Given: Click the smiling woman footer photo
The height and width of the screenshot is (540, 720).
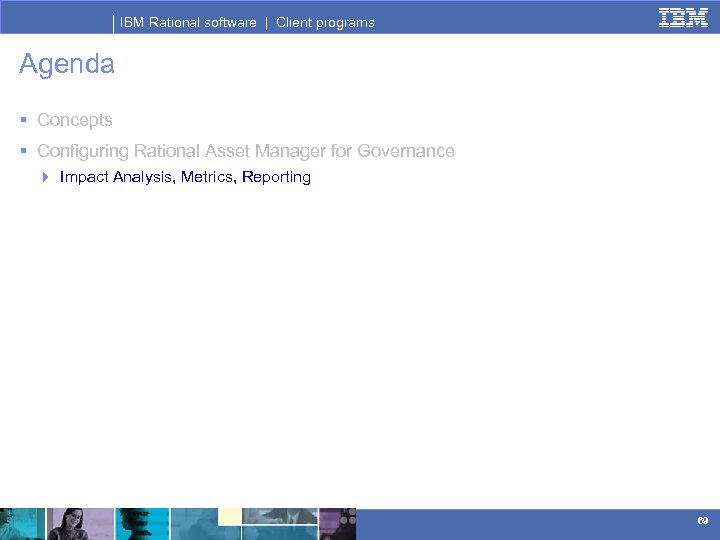Looking at the screenshot, I should click(x=80, y=524).
